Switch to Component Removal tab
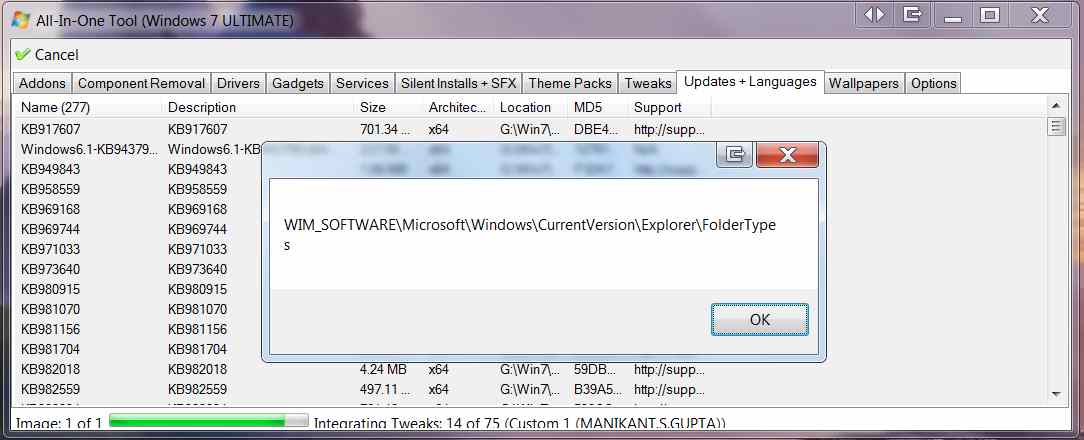Viewport: 1084px width, 440px height. 141,83
